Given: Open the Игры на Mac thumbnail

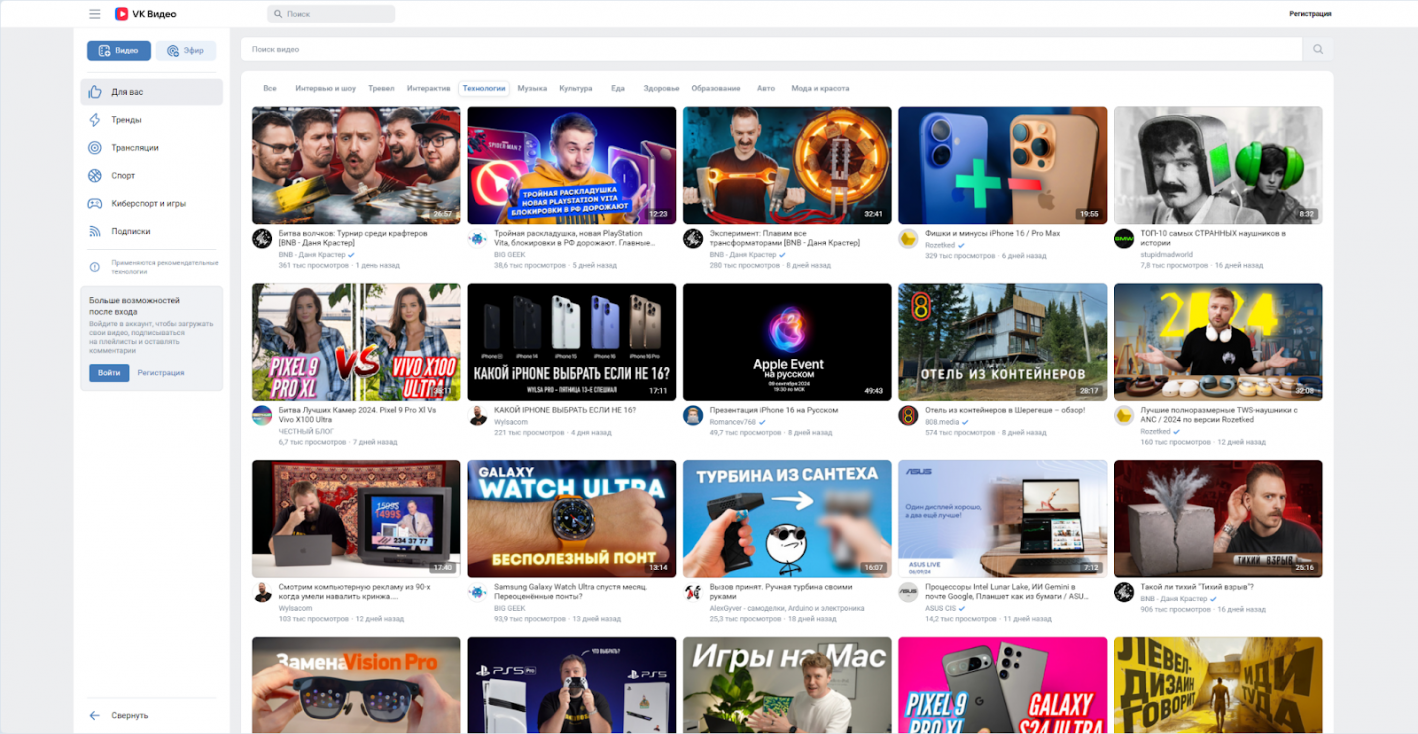Looking at the screenshot, I should point(787,685).
